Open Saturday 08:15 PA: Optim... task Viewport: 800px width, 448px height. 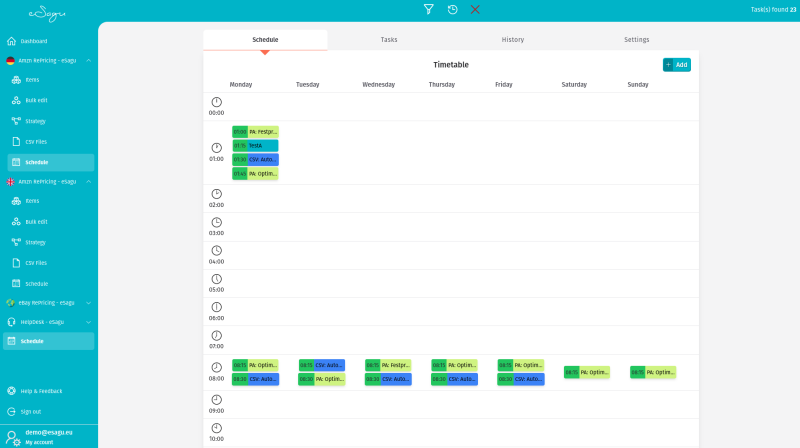point(587,372)
